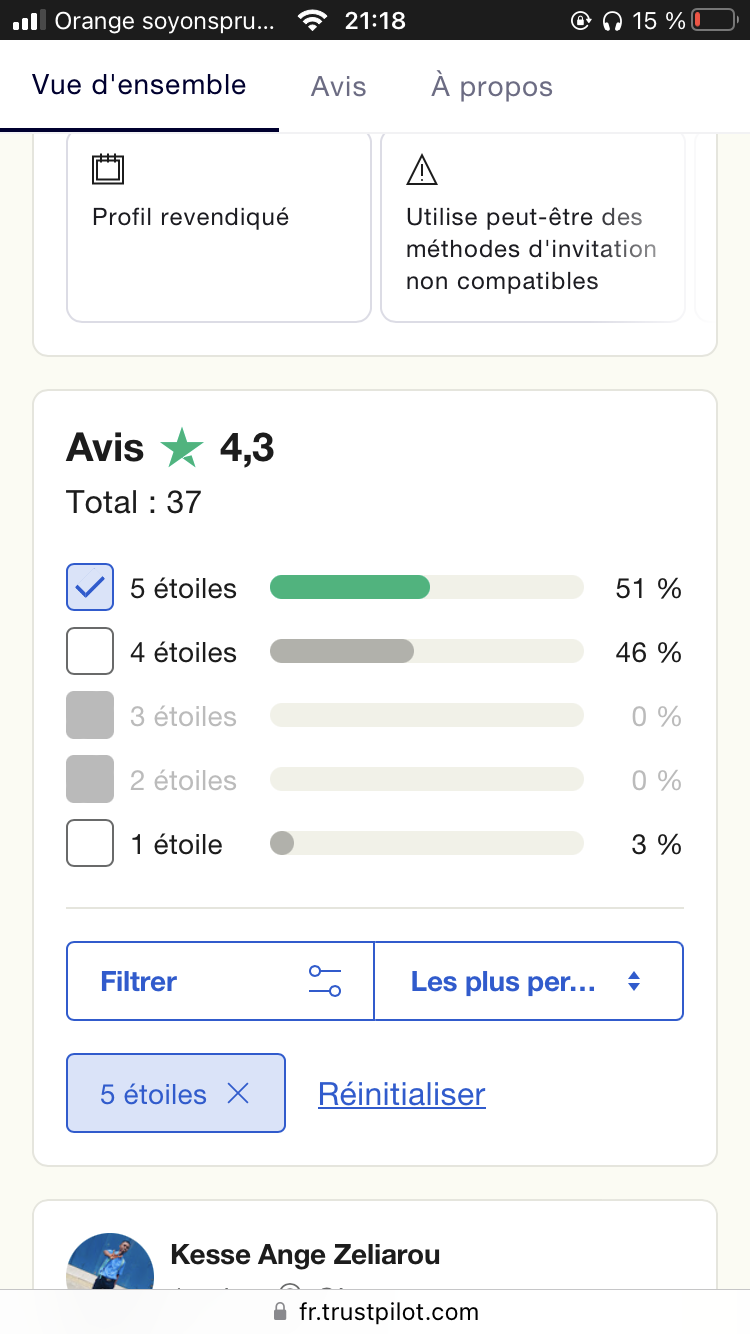Open the À propos tab
The height and width of the screenshot is (1334, 750).
(492, 87)
